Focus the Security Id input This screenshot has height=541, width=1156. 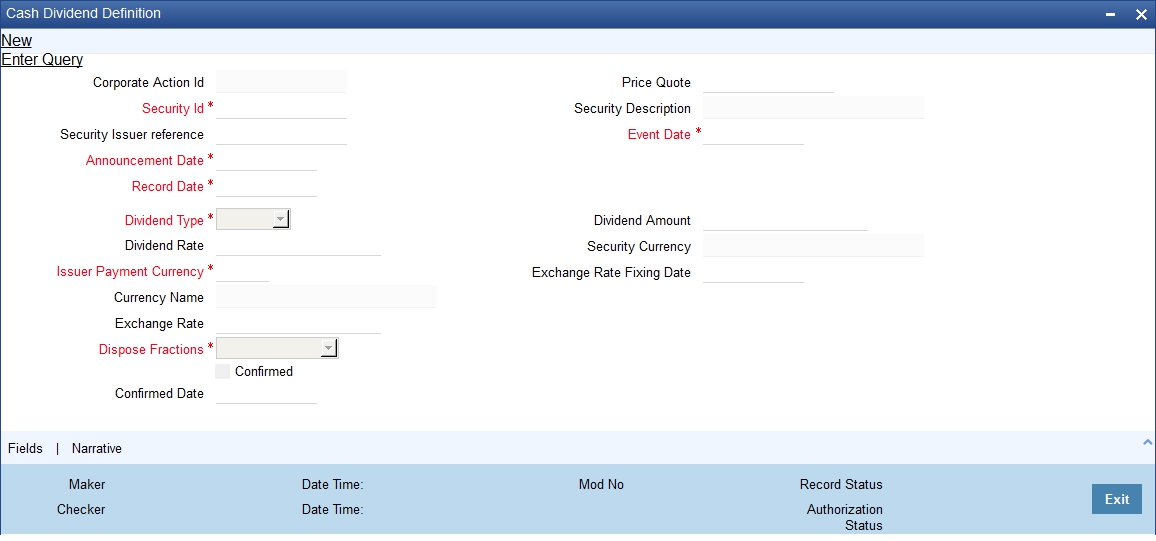[281, 108]
